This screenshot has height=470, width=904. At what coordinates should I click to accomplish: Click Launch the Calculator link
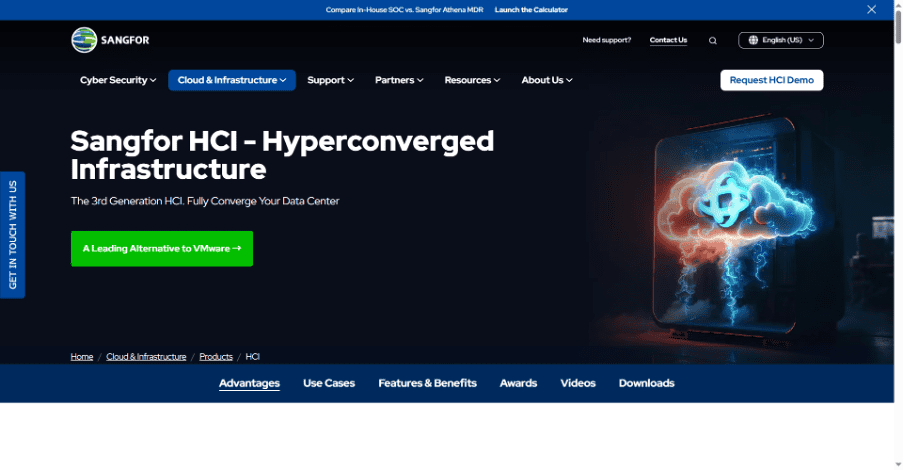pyautogui.click(x=531, y=9)
